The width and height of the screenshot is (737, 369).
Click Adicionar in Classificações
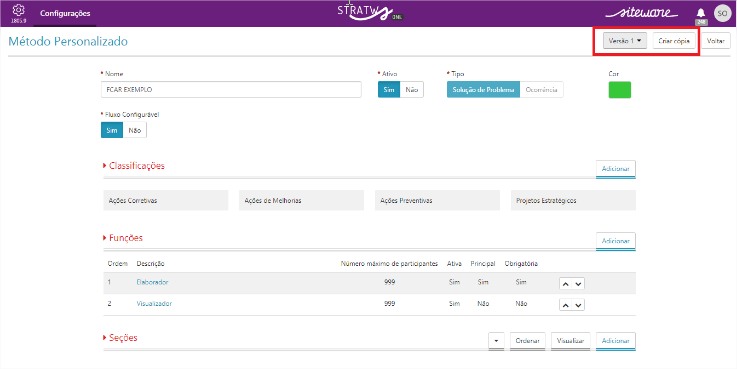tap(616, 169)
